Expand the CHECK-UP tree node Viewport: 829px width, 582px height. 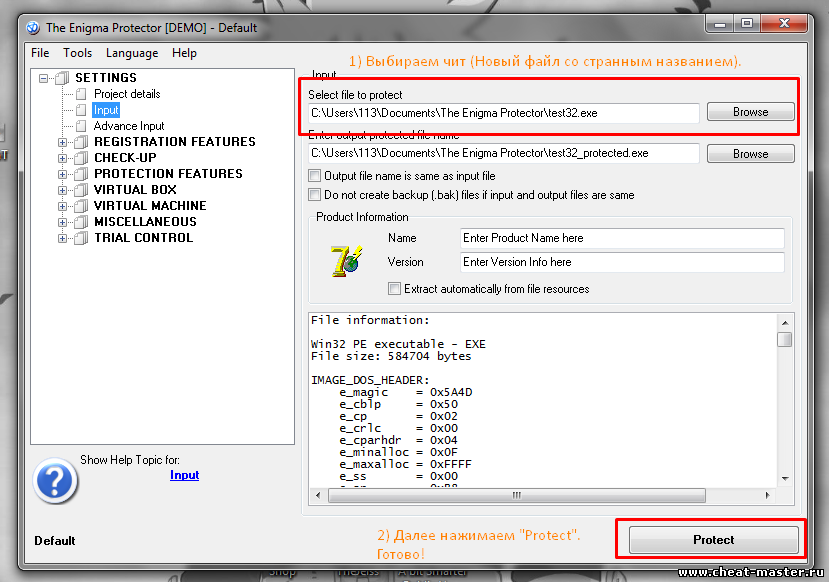coord(62,158)
